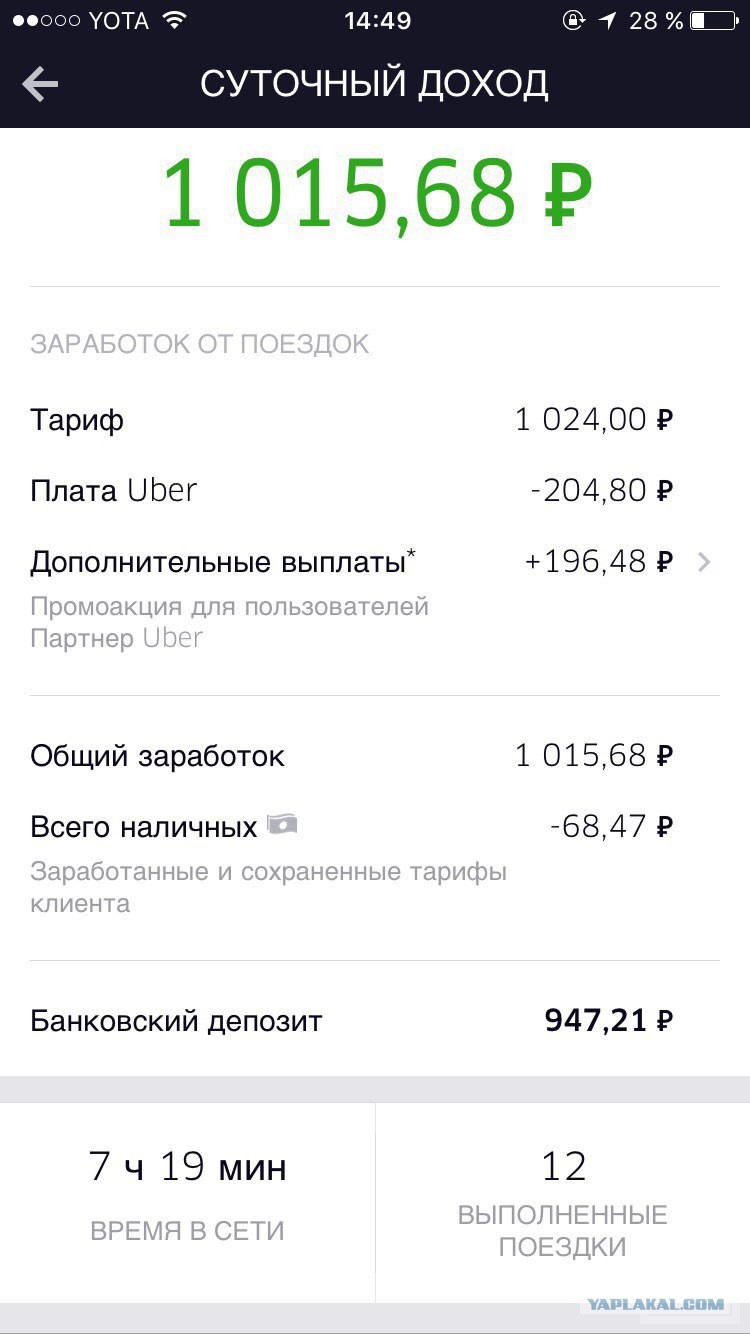
Task: Tap the Wi-Fi status icon
Action: pos(174,20)
